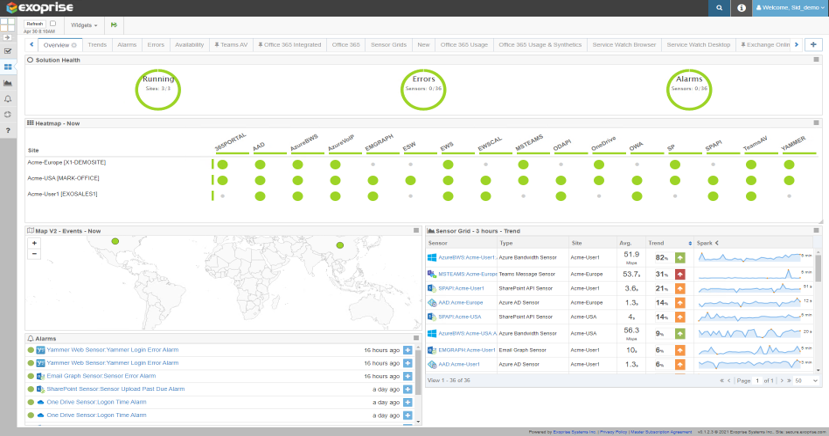Click the Errors sensors gauge
The height and width of the screenshot is (436, 829).
[x=423, y=89]
